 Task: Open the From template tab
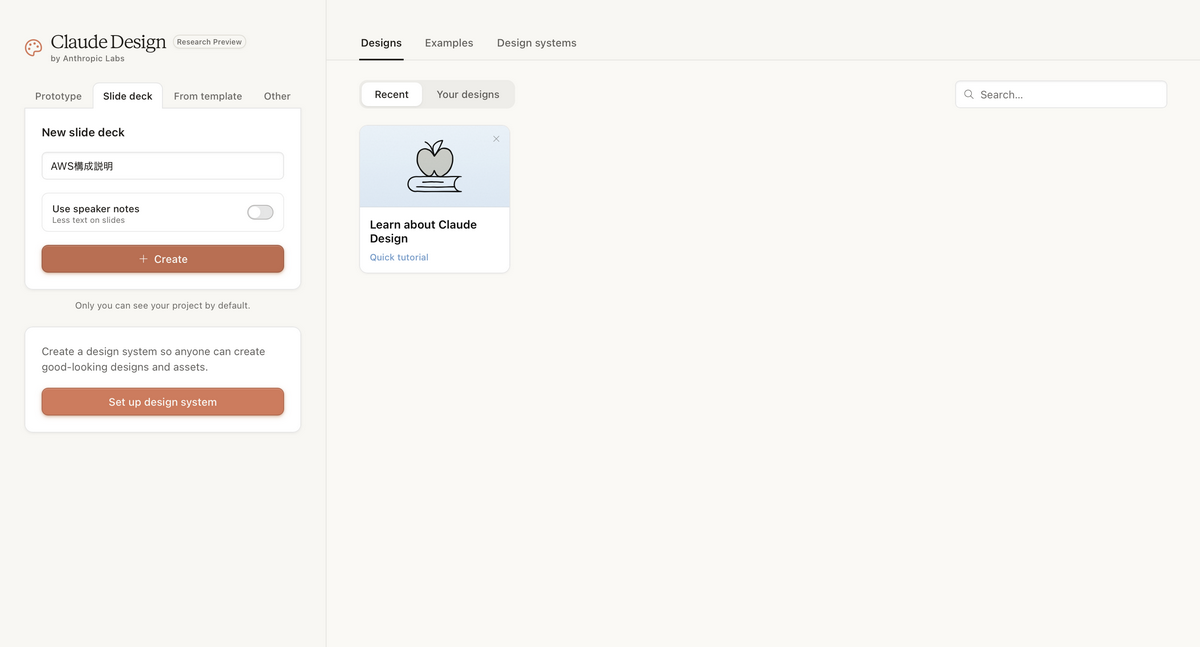pyautogui.click(x=208, y=96)
